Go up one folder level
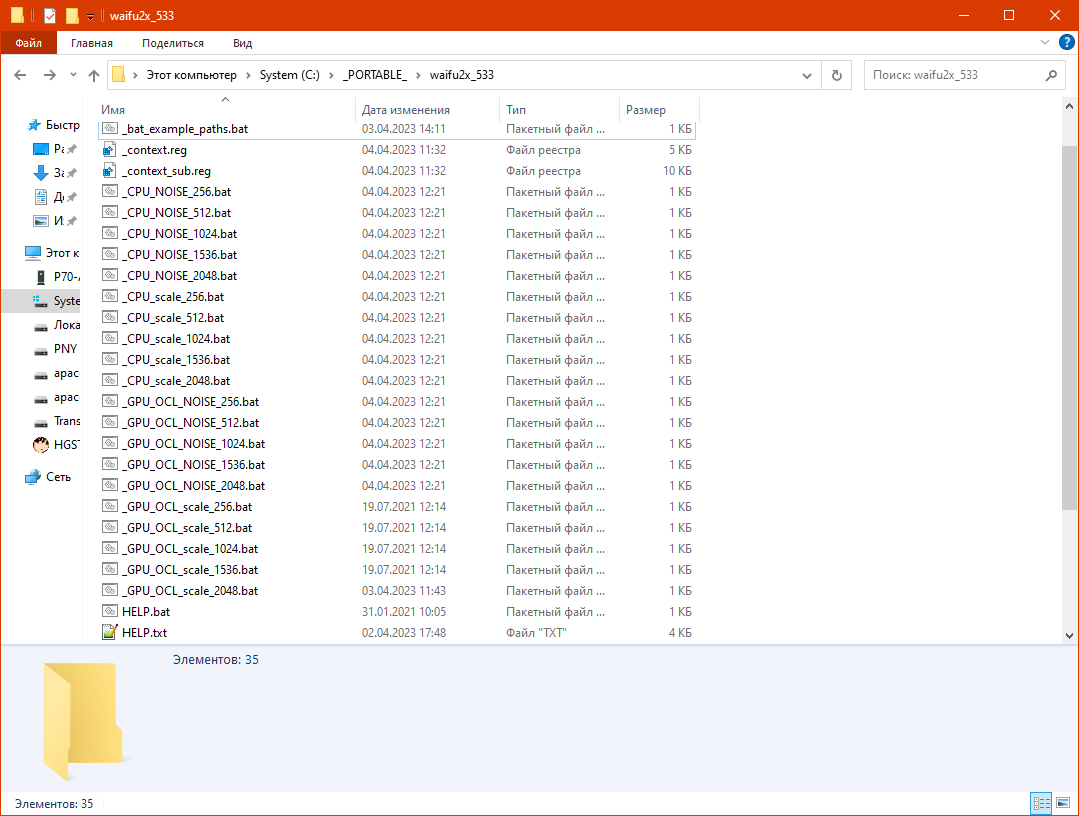The image size is (1079, 816). (x=94, y=75)
